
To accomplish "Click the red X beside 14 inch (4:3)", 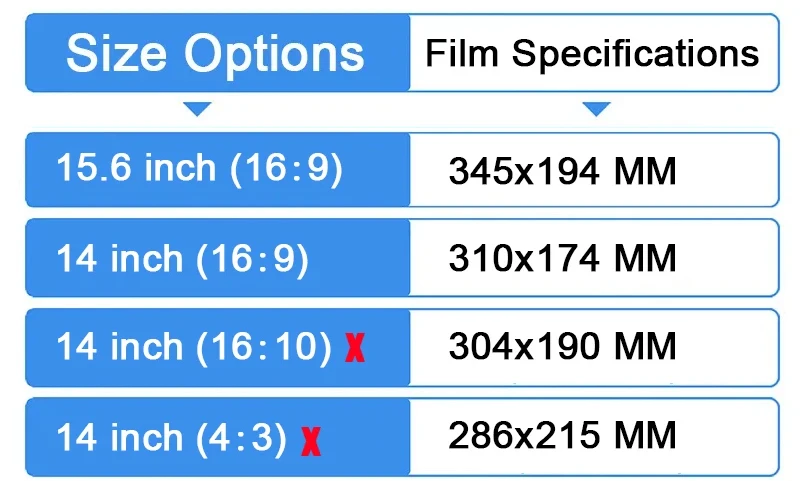I will [311, 442].
